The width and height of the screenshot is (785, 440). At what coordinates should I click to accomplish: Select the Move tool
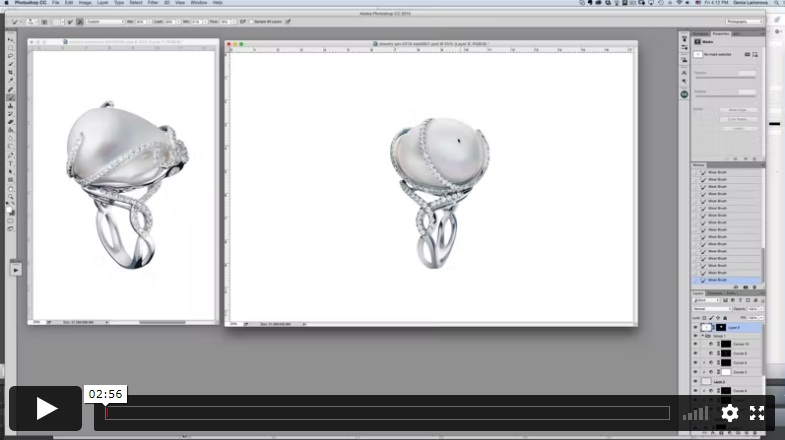pyautogui.click(x=11, y=40)
